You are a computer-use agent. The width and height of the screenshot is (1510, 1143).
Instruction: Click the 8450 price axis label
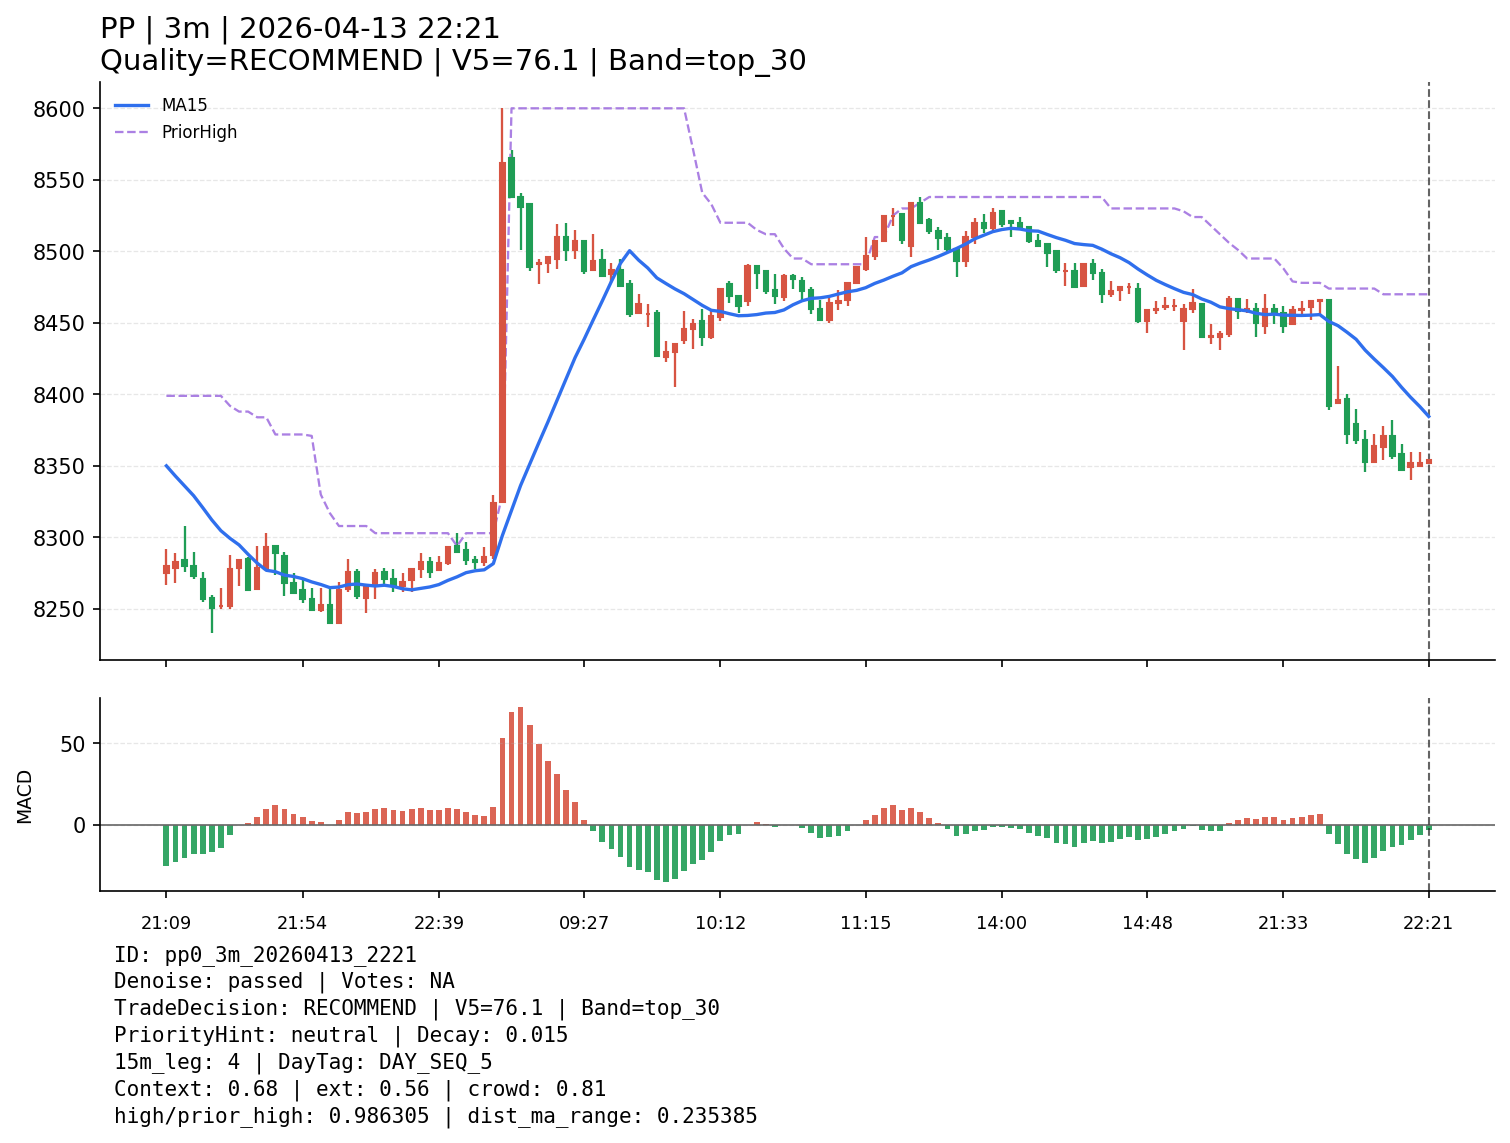click(58, 324)
